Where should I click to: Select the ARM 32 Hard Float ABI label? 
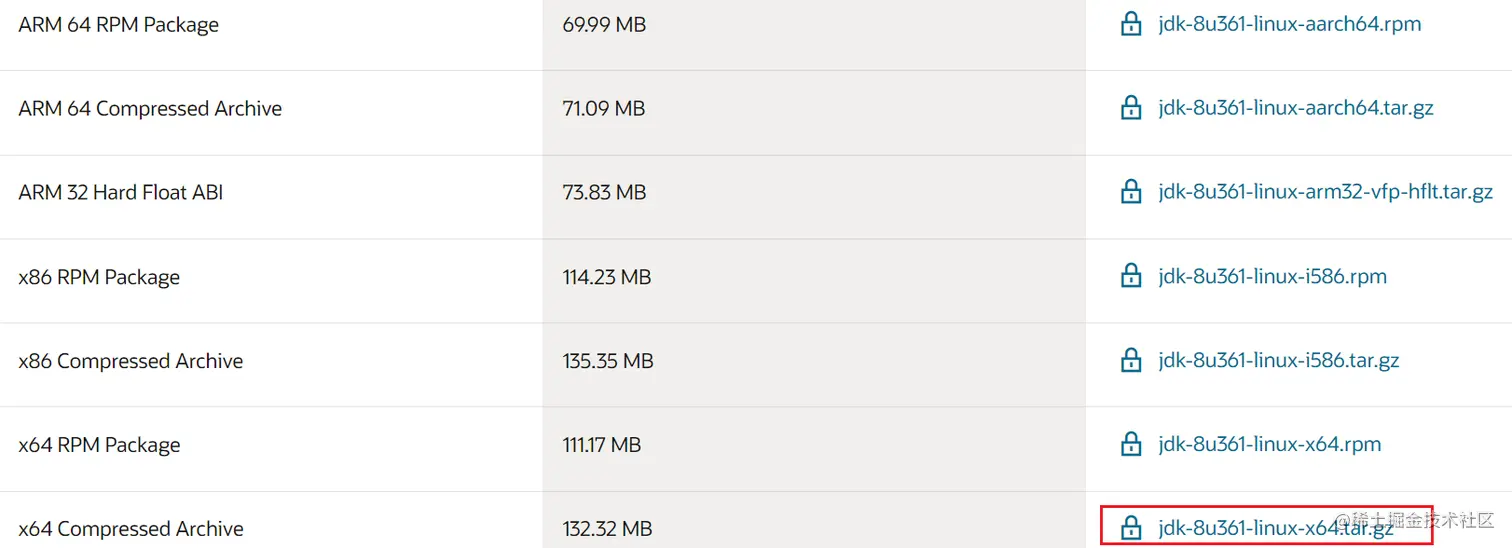point(120,192)
